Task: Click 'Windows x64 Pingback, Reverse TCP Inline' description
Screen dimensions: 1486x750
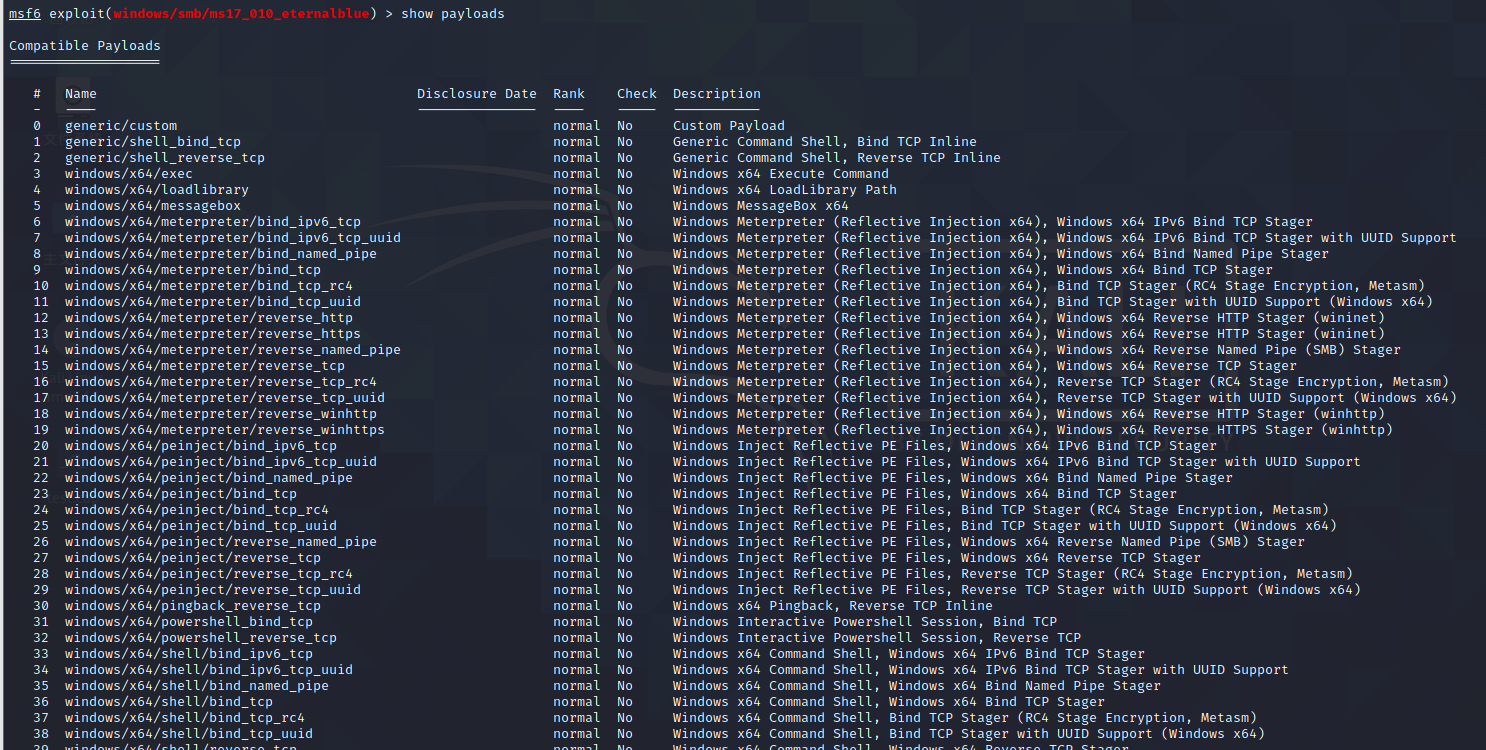Action: 833,606
